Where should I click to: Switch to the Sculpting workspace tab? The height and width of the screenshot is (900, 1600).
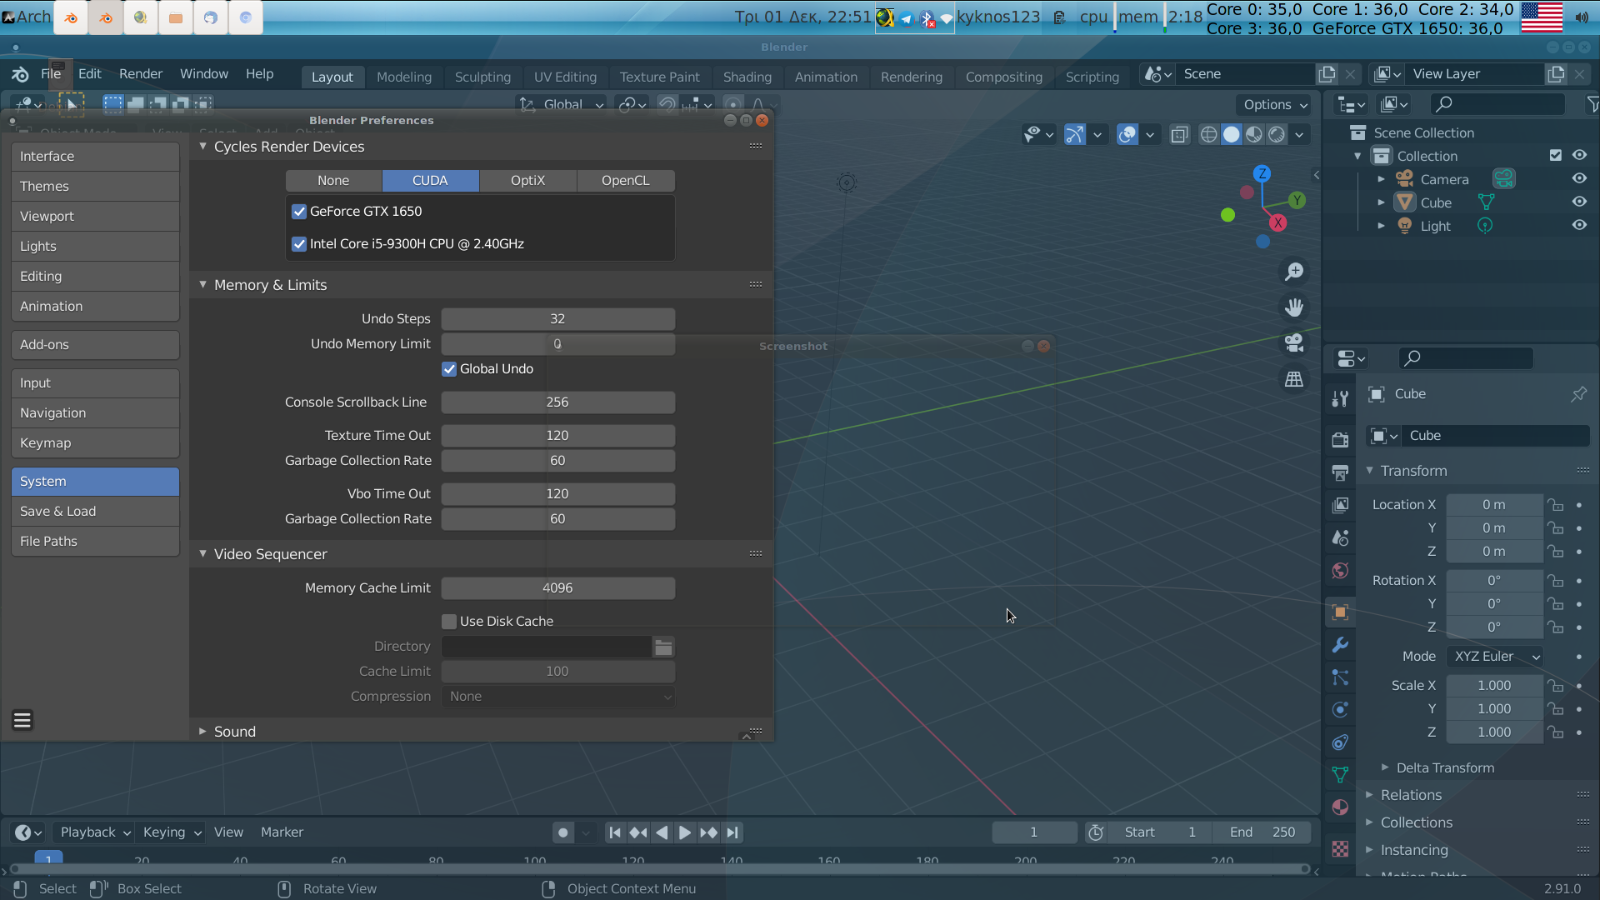482,77
